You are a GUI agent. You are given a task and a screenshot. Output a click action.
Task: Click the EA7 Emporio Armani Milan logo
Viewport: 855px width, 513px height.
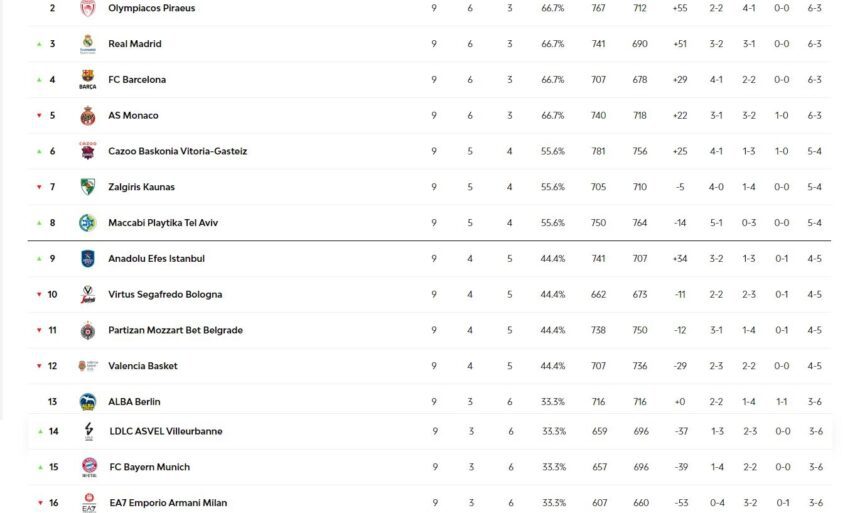pos(88,503)
